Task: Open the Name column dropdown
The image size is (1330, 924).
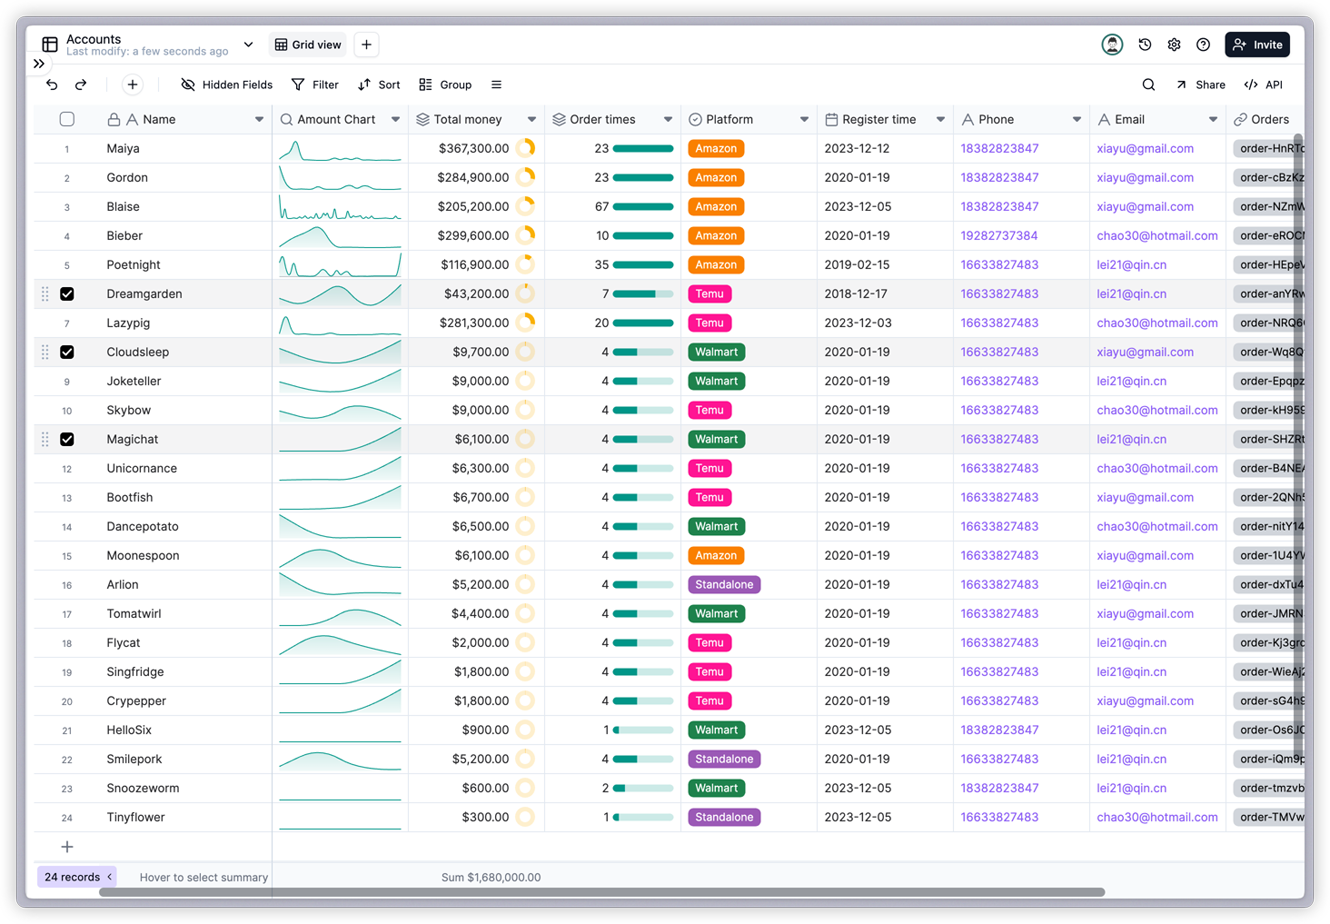Action: (259, 118)
